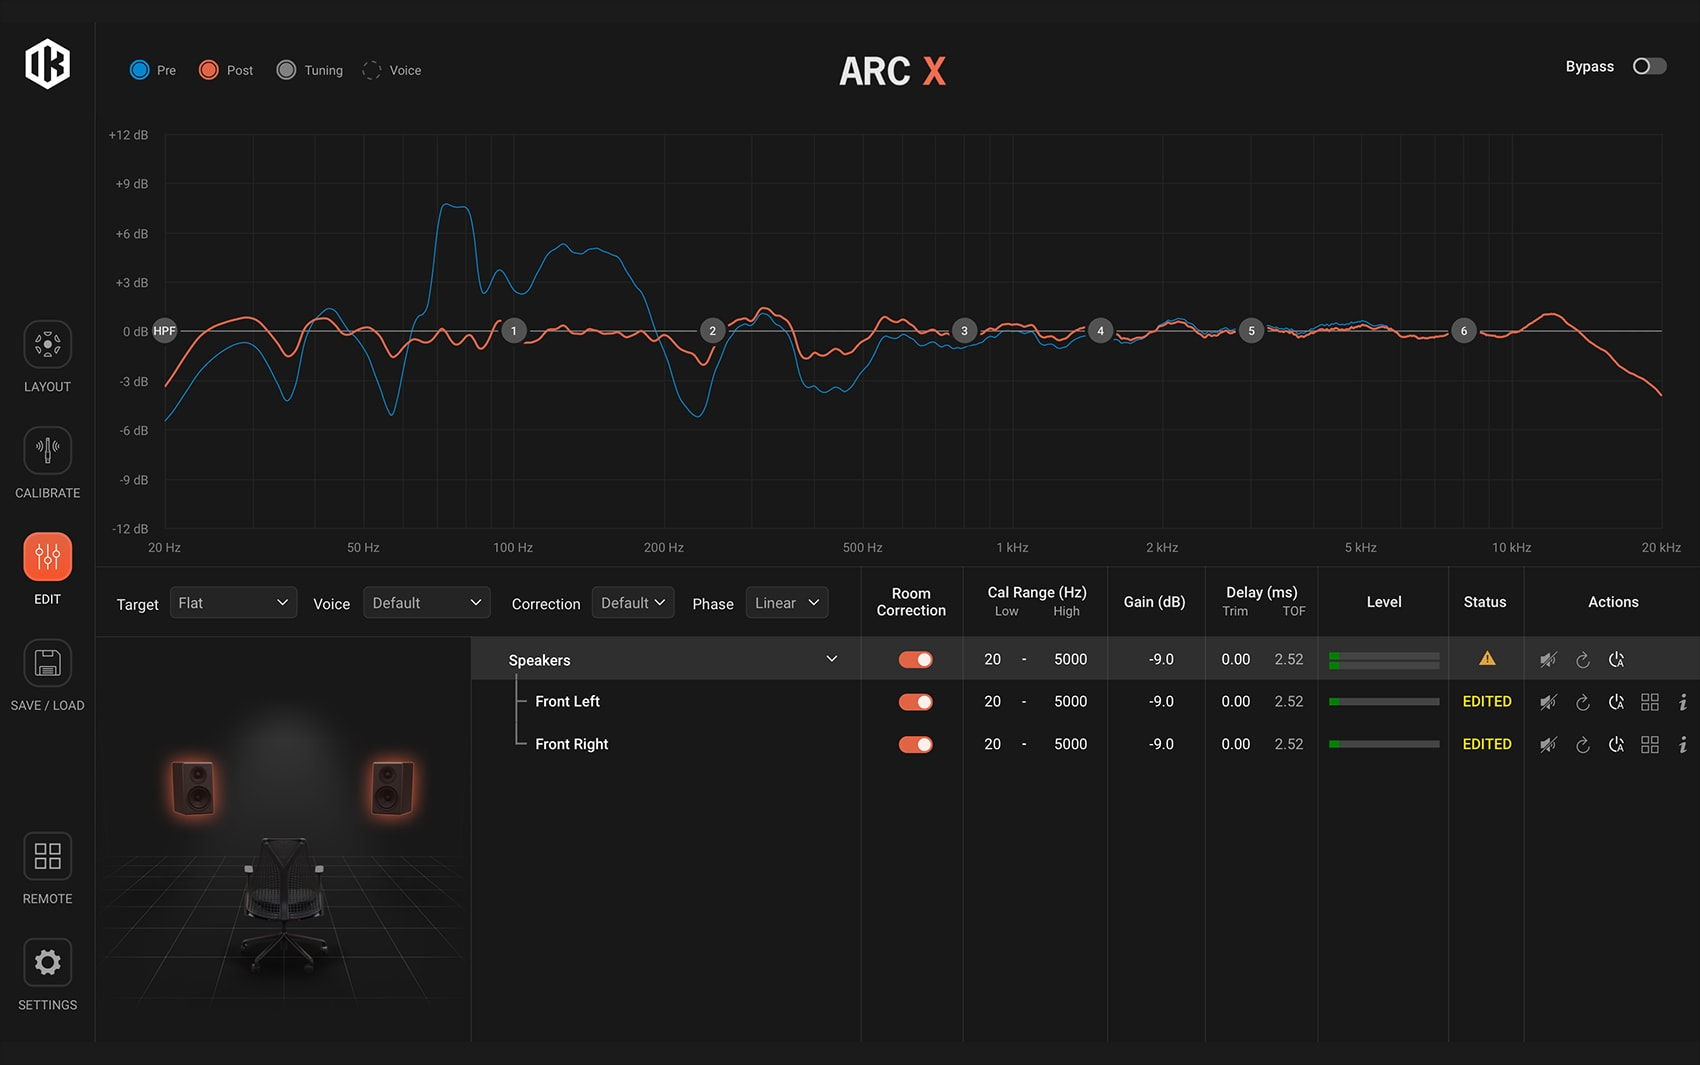
Task: Click the HPF filter node on graph
Action: pyautogui.click(x=164, y=331)
